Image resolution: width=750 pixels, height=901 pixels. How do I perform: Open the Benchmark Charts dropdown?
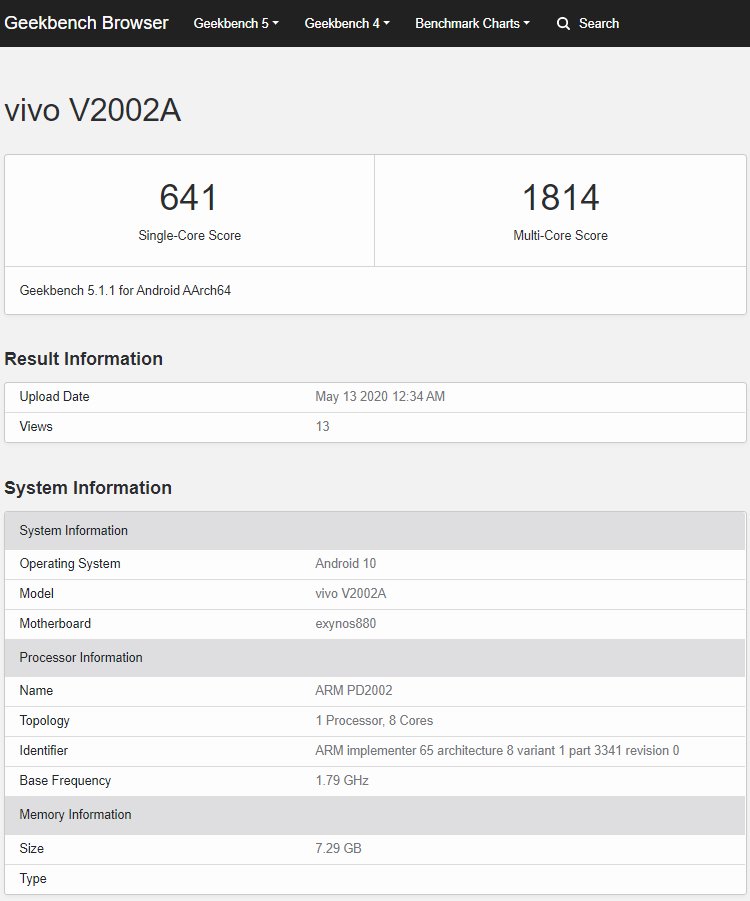click(x=472, y=24)
